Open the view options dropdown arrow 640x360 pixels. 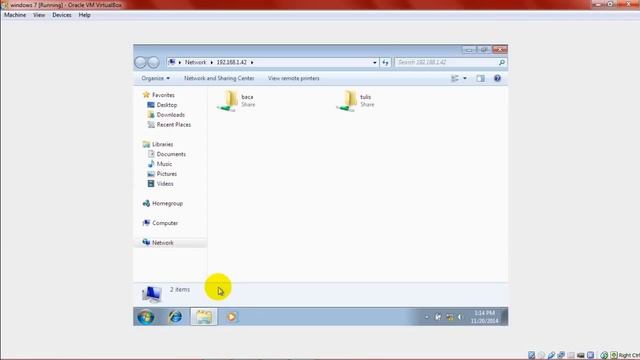click(x=464, y=78)
